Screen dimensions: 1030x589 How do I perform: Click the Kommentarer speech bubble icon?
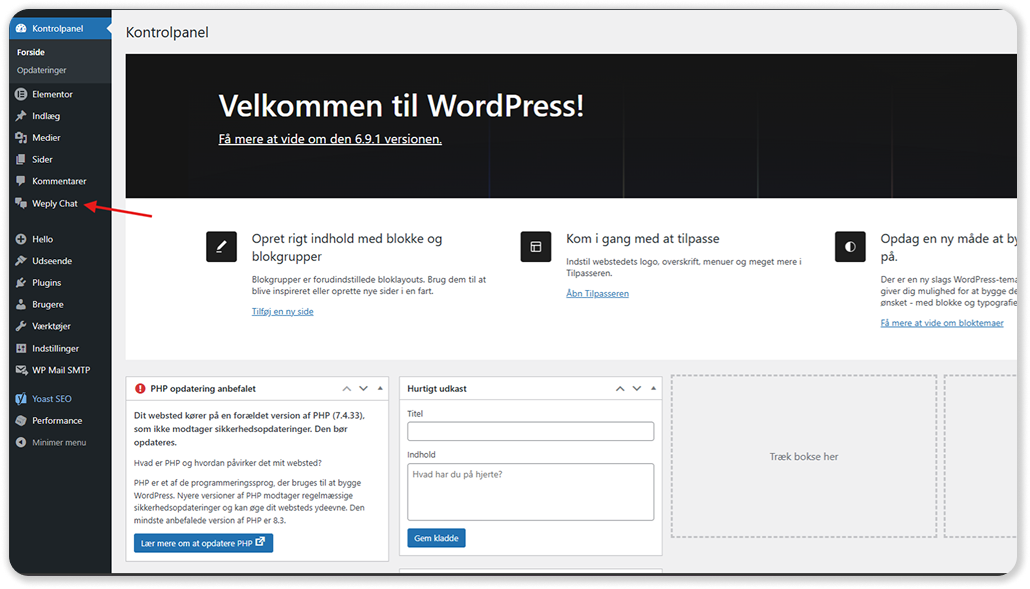coord(21,181)
